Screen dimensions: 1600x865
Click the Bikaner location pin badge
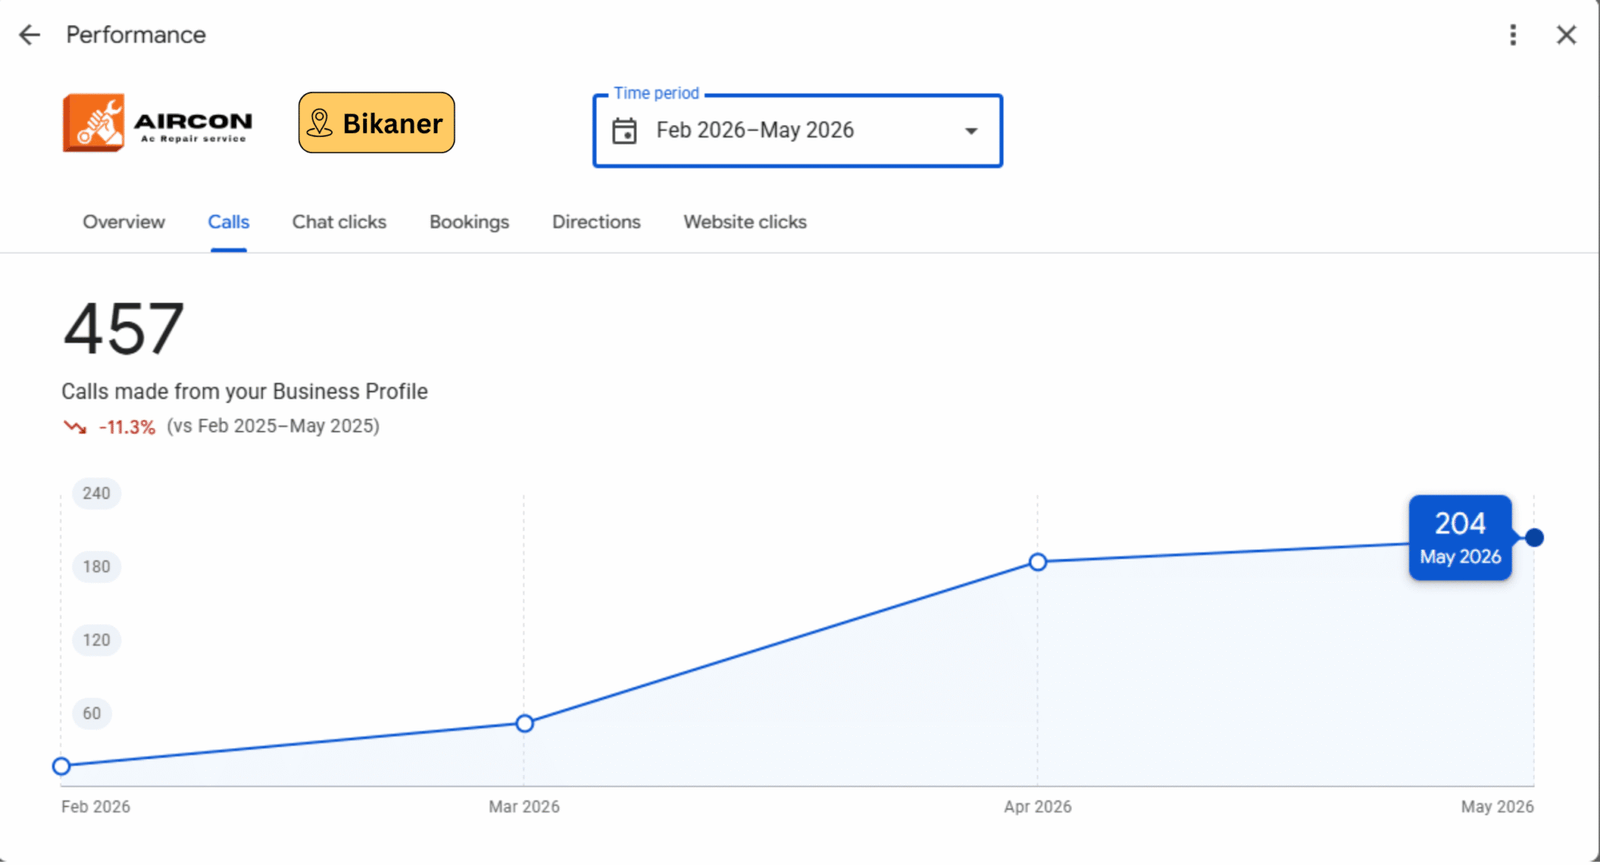click(377, 123)
